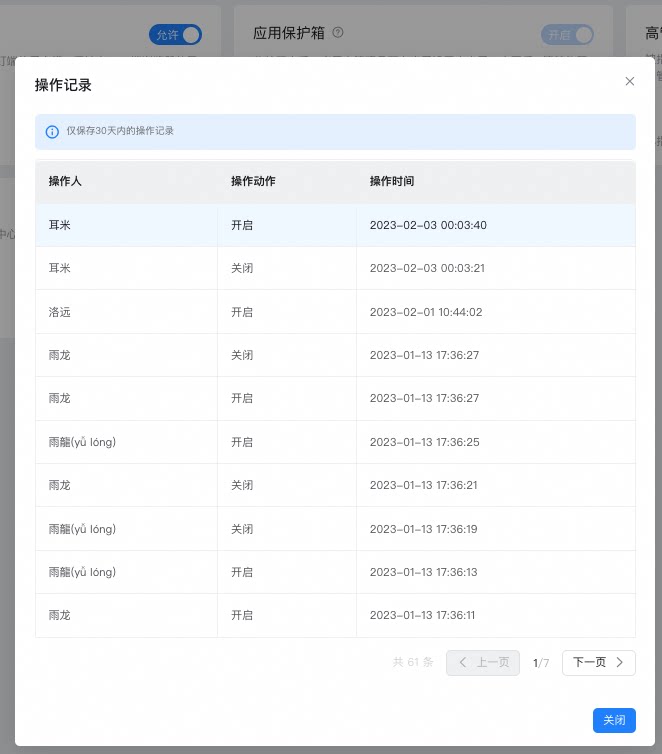Click the 操作时间 column header
The width and height of the screenshot is (662, 754).
[x=392, y=181]
